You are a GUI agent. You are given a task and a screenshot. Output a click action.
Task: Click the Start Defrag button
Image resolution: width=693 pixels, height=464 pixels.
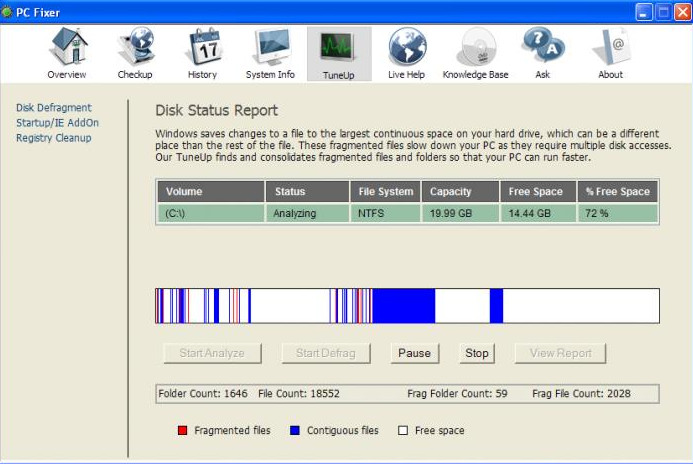(x=326, y=353)
